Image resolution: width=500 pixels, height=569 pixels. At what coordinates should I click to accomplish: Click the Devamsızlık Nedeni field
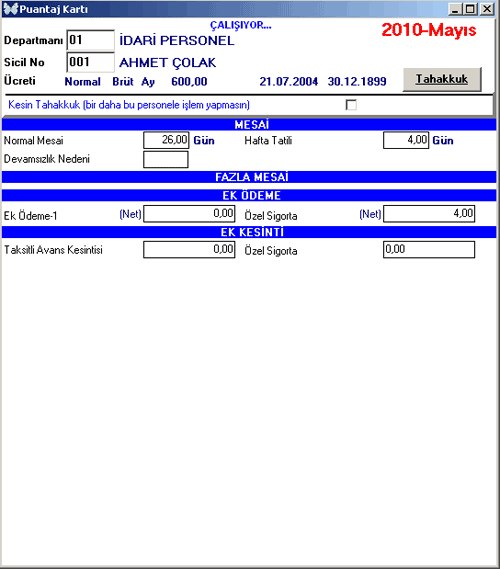click(x=166, y=159)
